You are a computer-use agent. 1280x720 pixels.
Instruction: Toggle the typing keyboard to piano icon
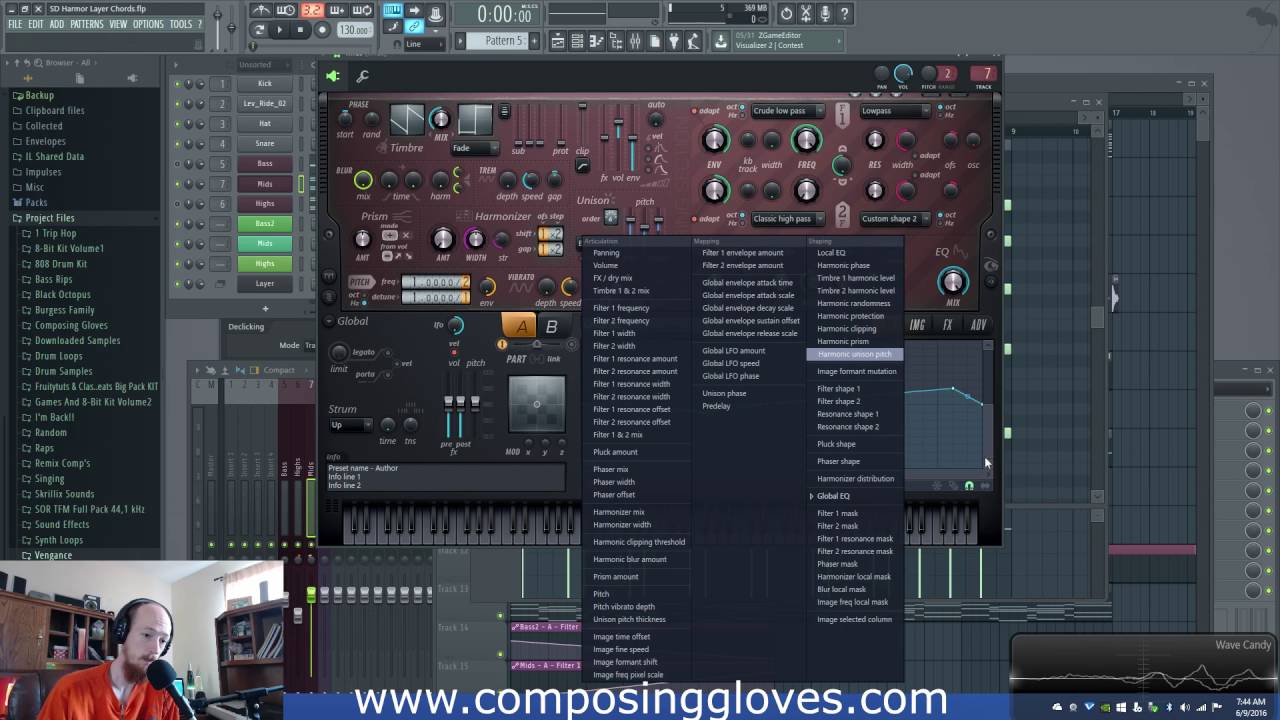392,11
